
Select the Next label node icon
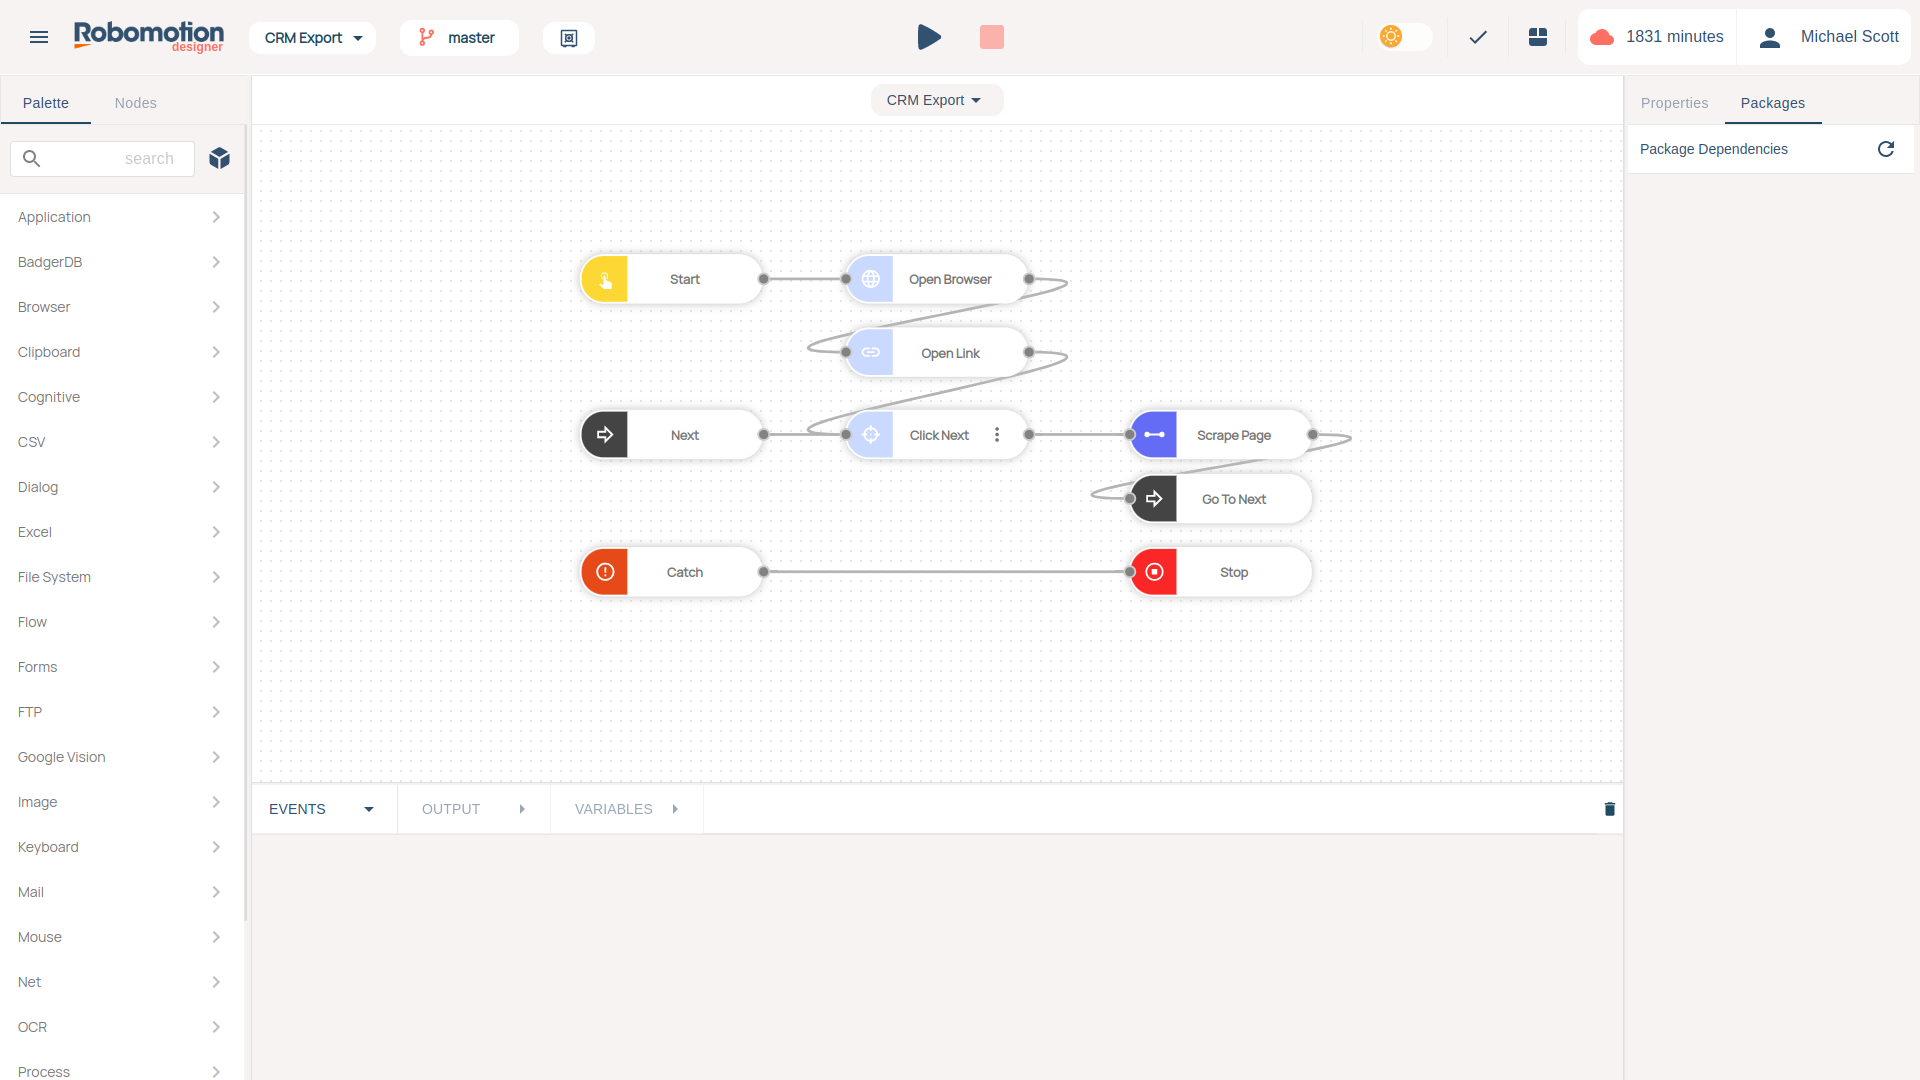(605, 435)
